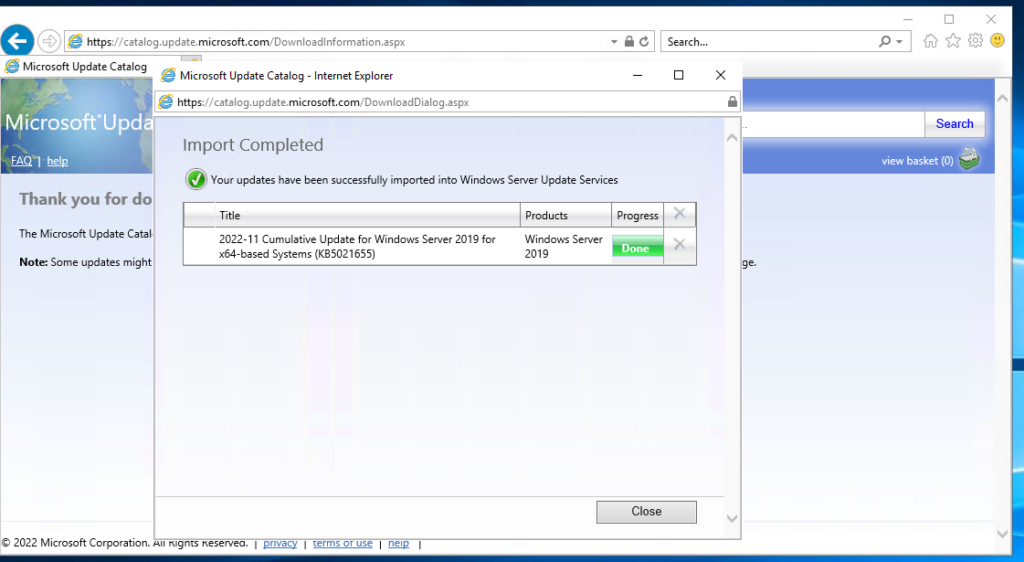
Task: Click the Search button on catalog page
Action: click(x=954, y=124)
